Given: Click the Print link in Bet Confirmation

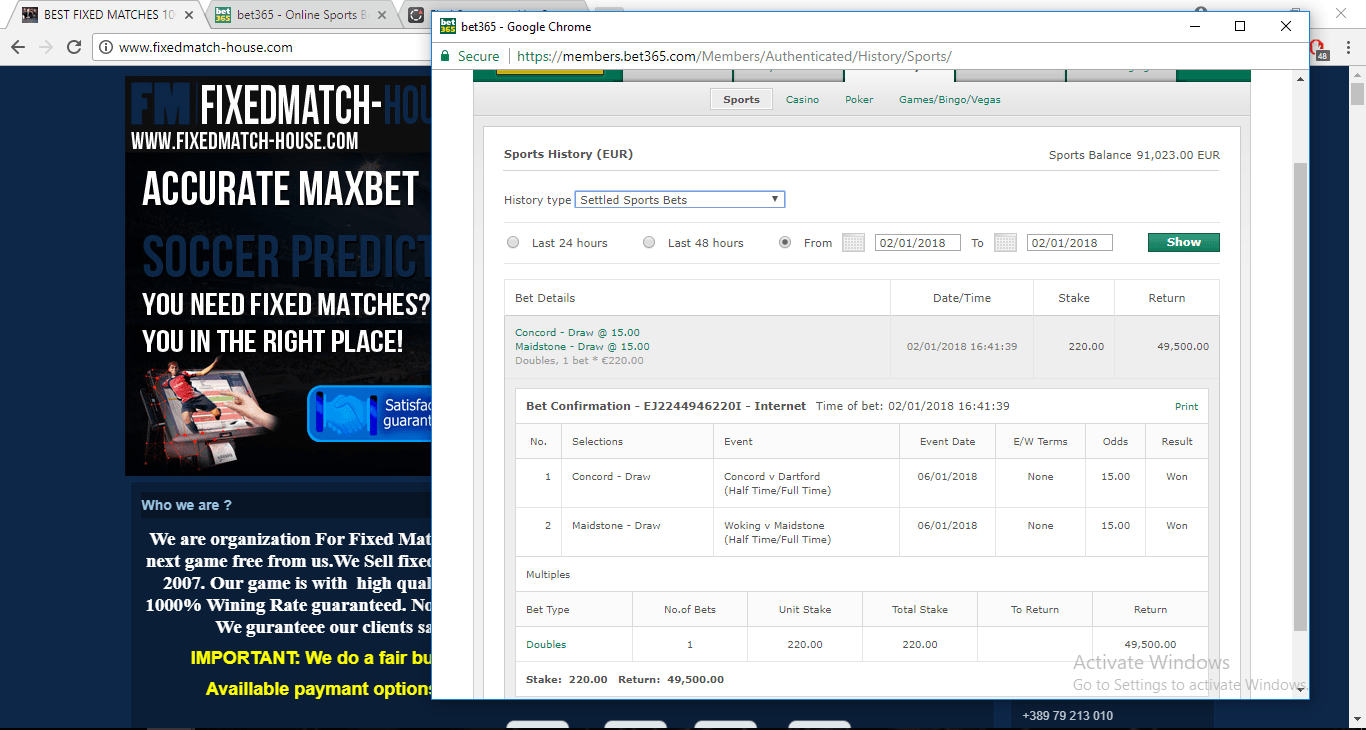Looking at the screenshot, I should click(x=1186, y=407).
